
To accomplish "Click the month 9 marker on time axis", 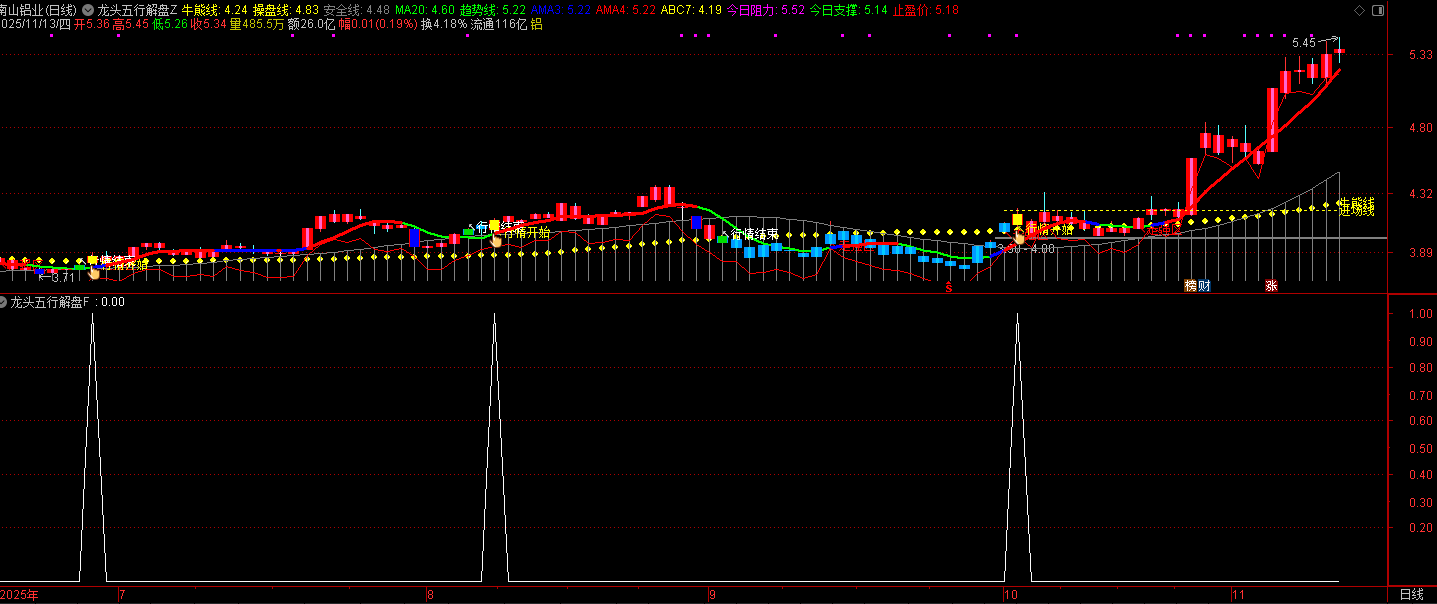I will pos(714,595).
